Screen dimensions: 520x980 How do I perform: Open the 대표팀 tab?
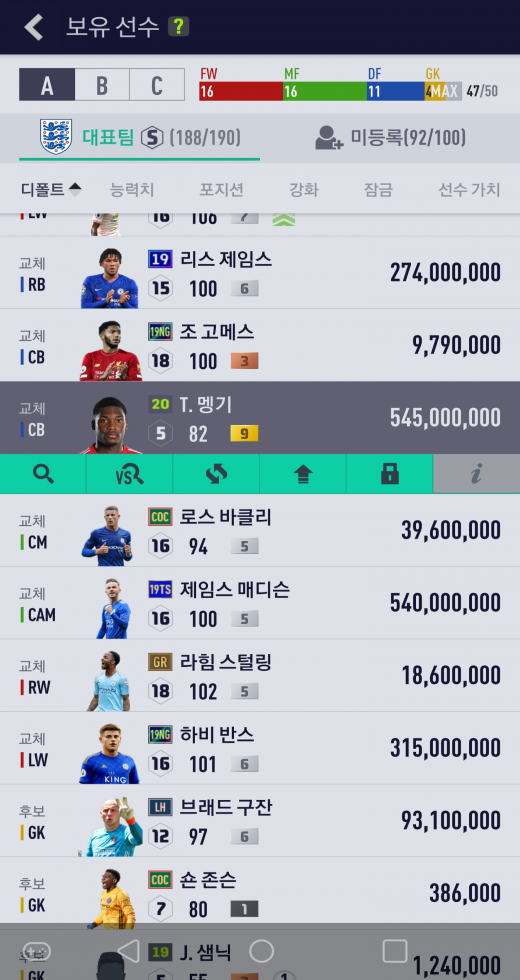(x=139, y=138)
